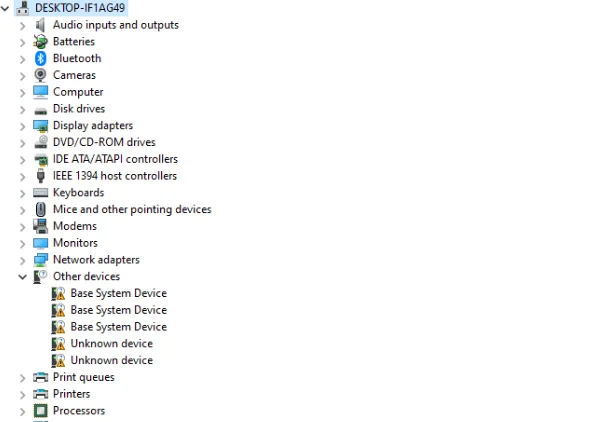Click the Cameras webcam icon
Viewport: 613px width, 422px height.
(41, 75)
